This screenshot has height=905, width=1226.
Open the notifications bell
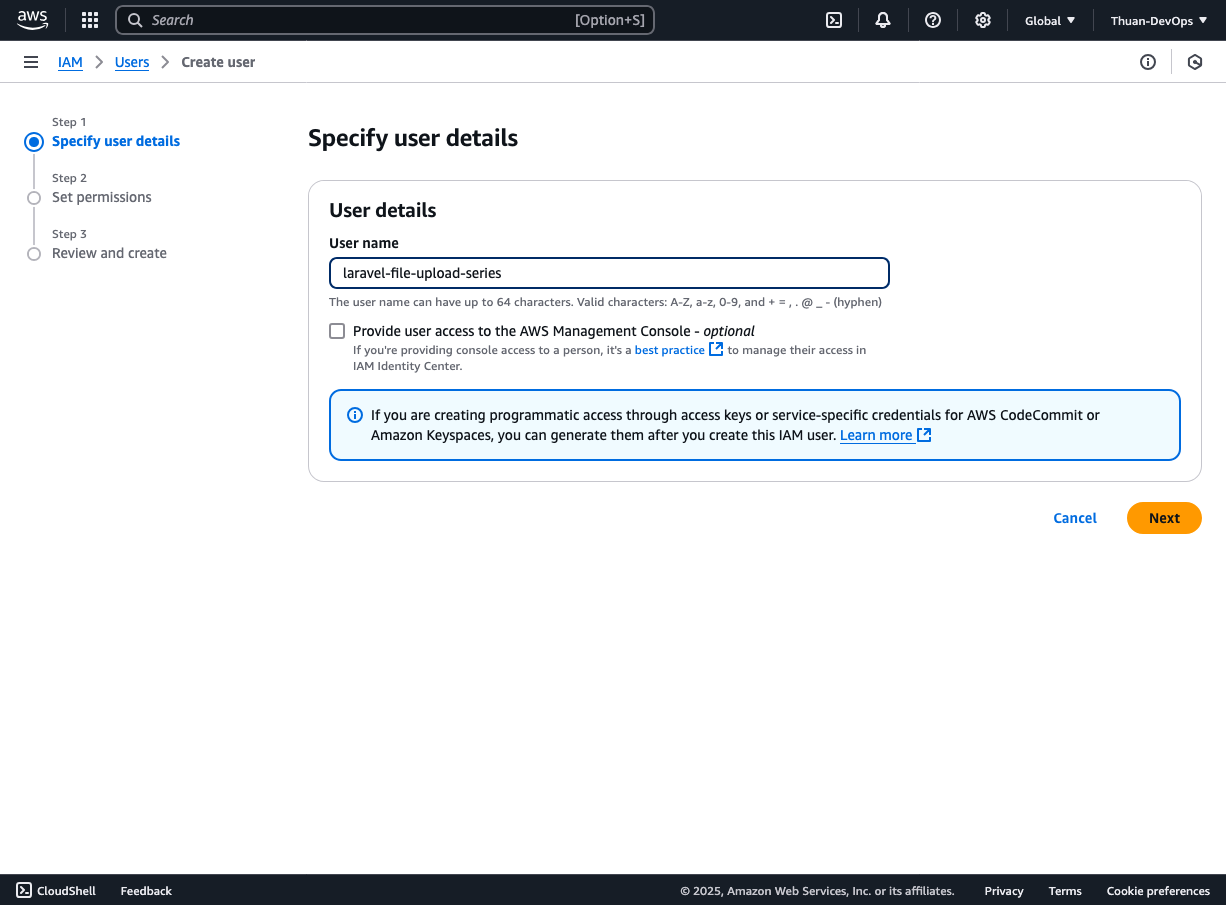point(883,20)
